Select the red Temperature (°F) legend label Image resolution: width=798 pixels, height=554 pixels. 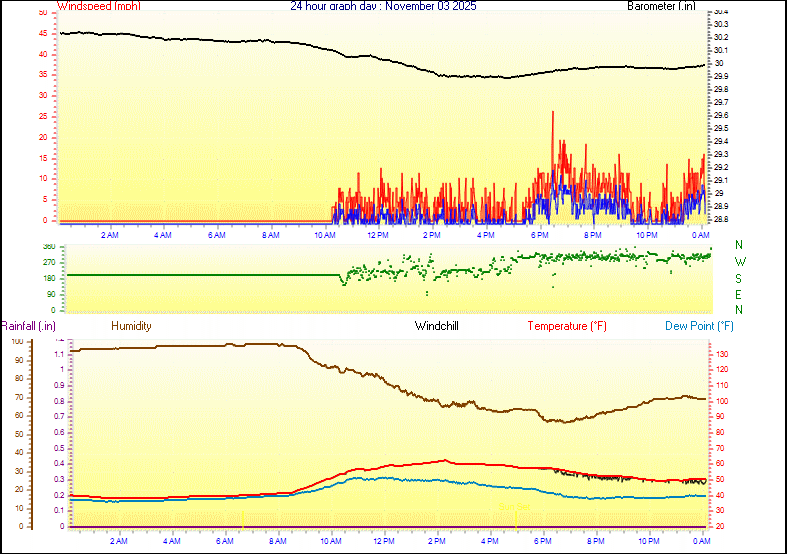[567, 326]
